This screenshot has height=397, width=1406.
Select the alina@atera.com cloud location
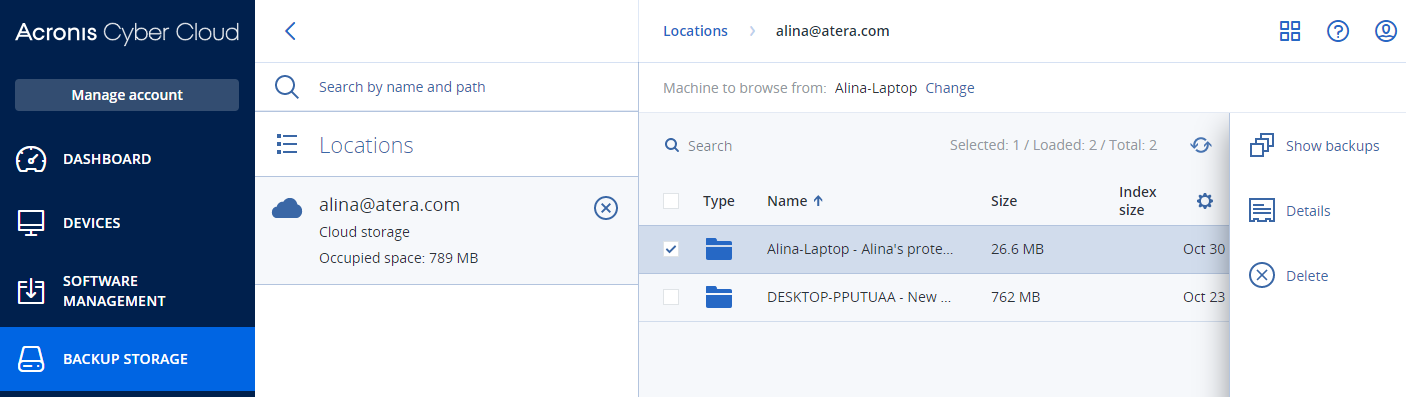(447, 231)
